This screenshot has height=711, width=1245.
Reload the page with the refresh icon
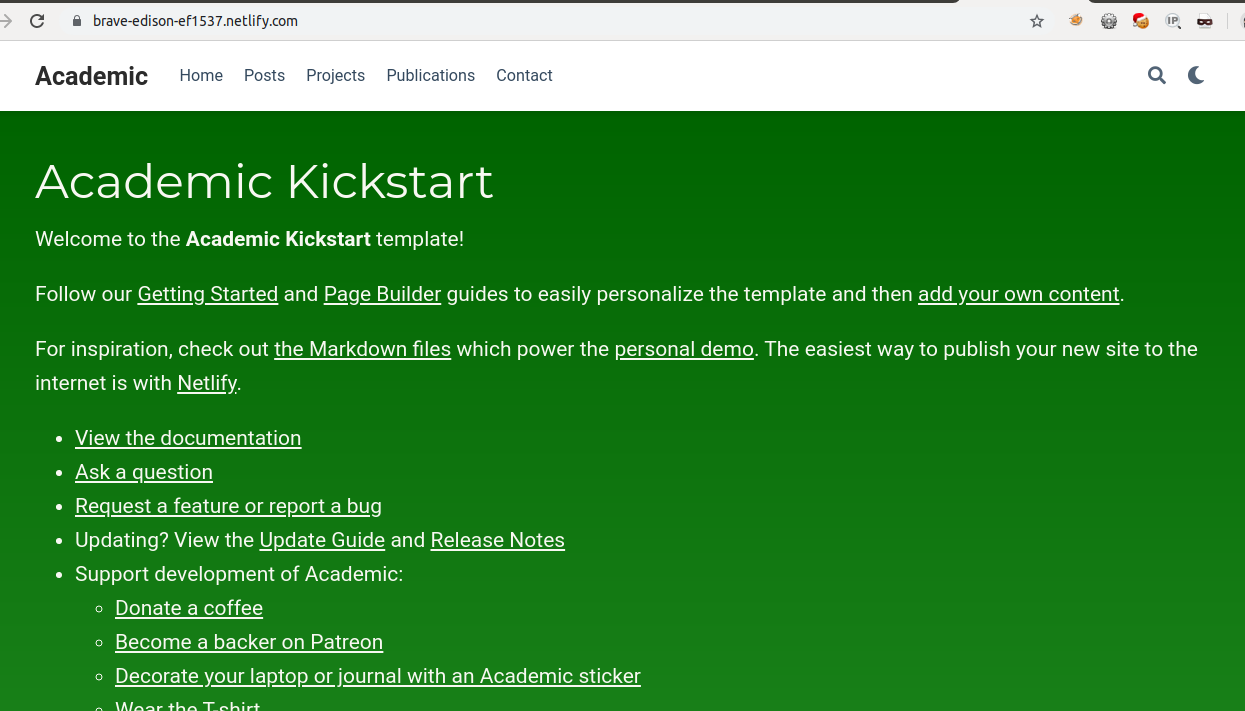37,21
